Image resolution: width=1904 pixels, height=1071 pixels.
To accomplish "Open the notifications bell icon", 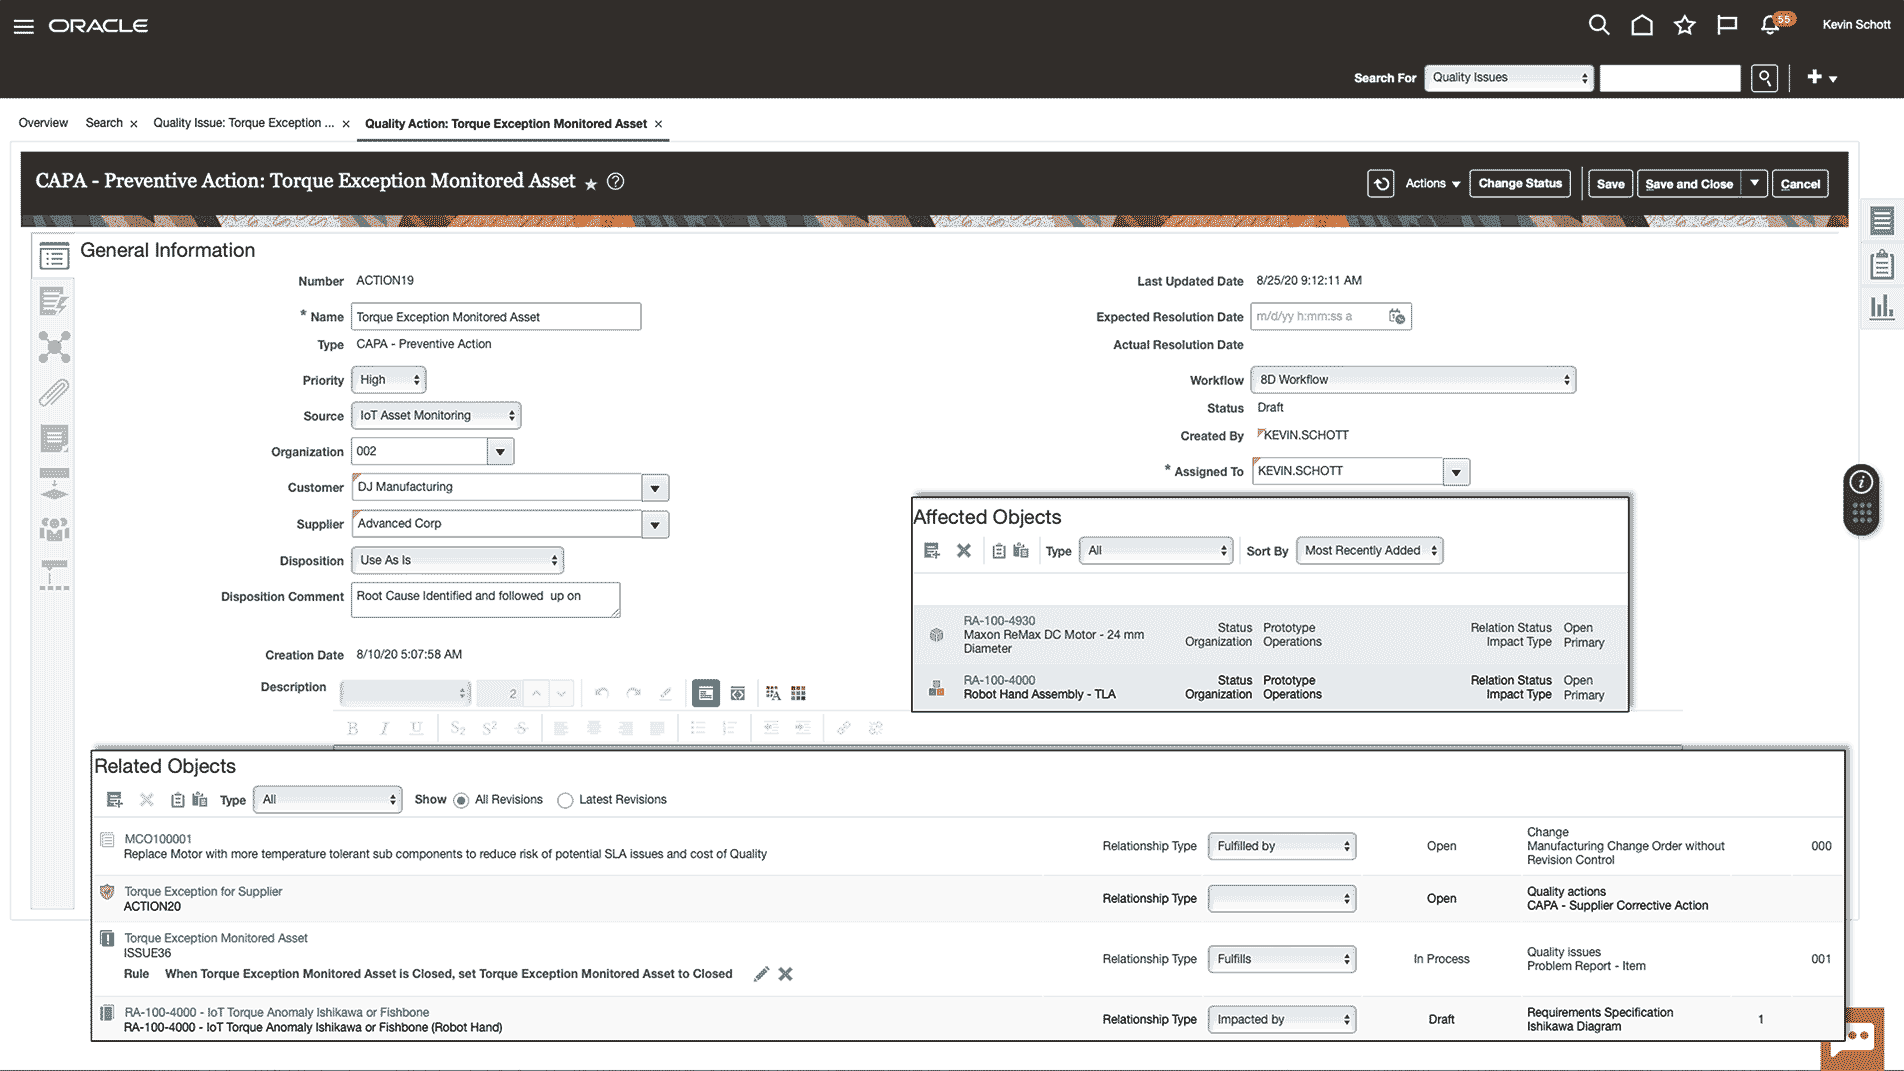I will click(x=1770, y=26).
